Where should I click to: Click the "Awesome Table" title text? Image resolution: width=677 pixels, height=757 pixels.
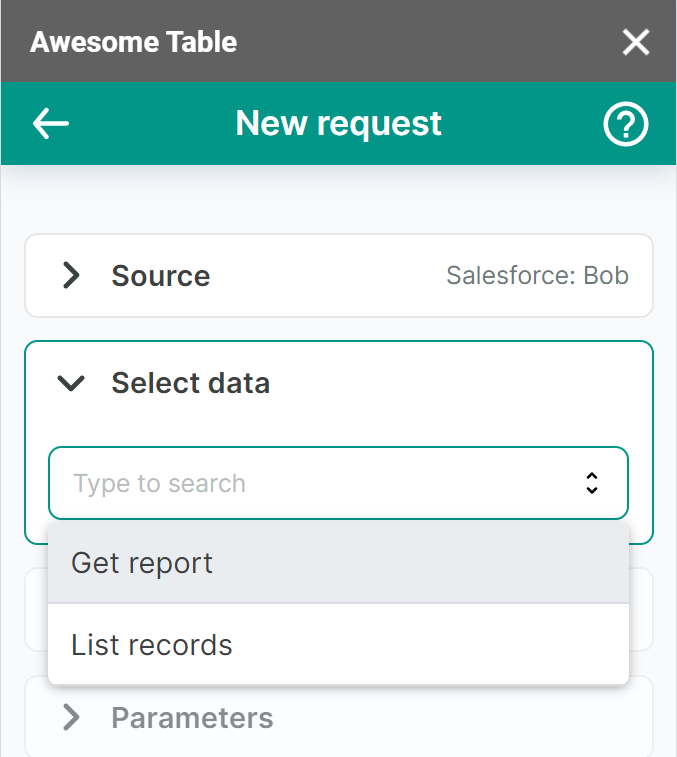click(x=133, y=42)
